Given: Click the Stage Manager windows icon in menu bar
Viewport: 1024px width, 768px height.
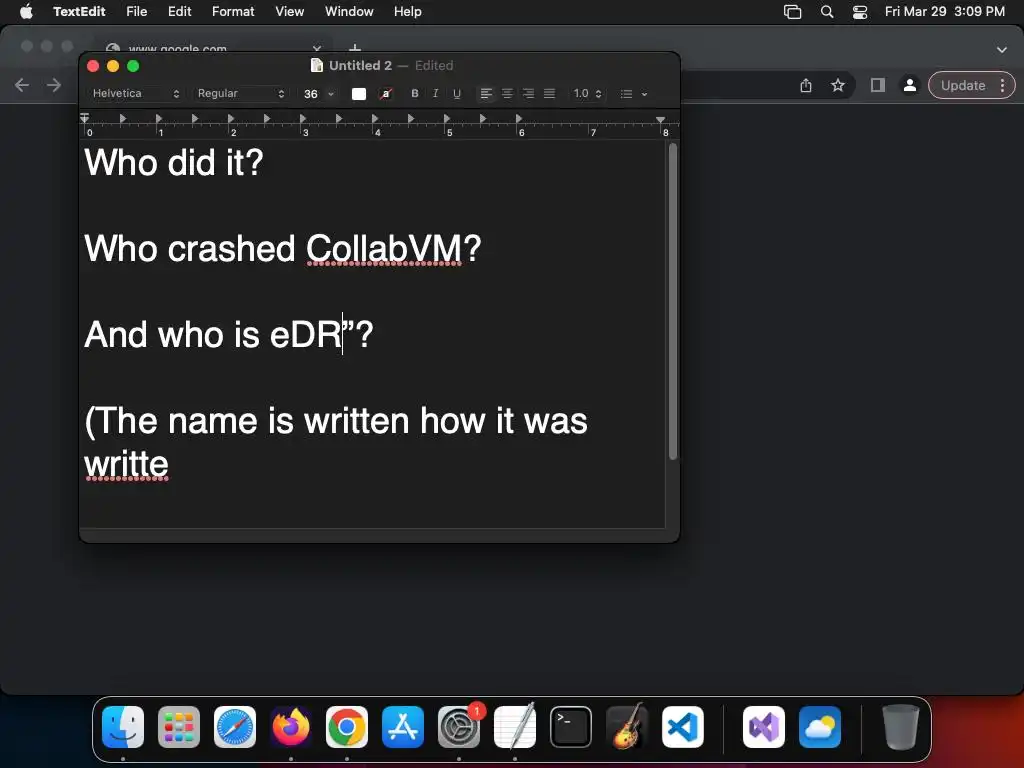Looking at the screenshot, I should click(792, 12).
